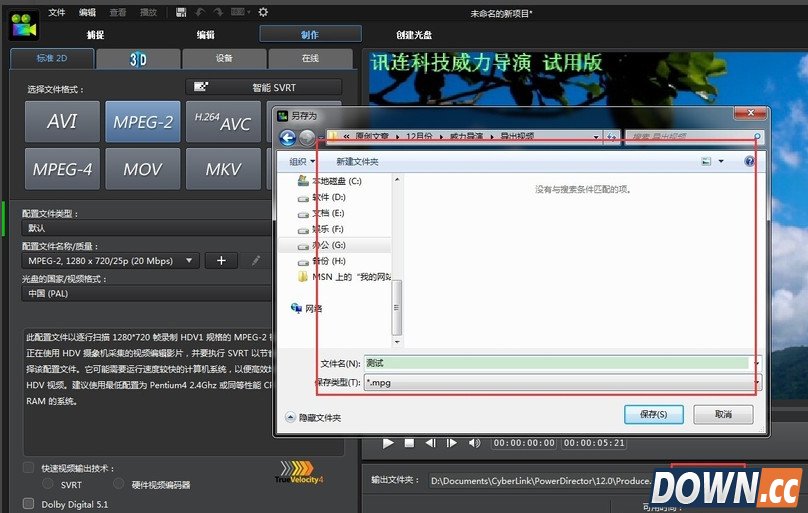Select the 3D output tab
This screenshot has width=808, height=513.
click(138, 59)
